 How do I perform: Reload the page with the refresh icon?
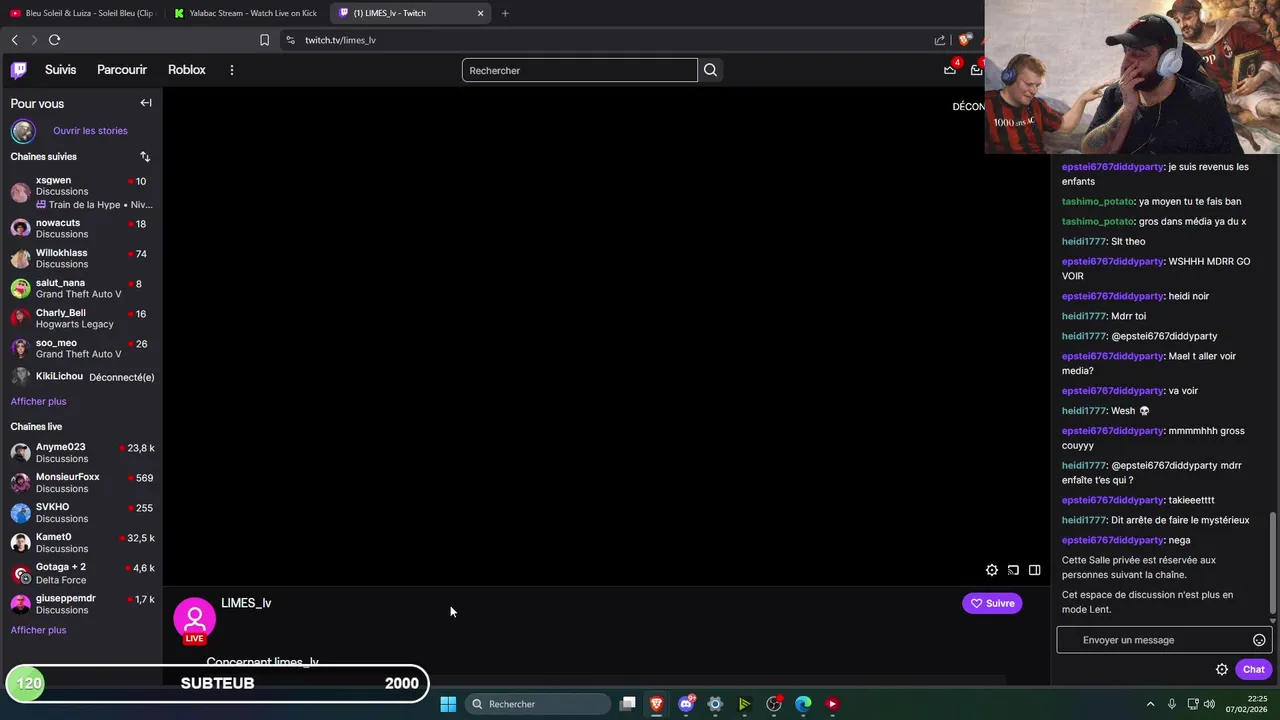point(54,40)
